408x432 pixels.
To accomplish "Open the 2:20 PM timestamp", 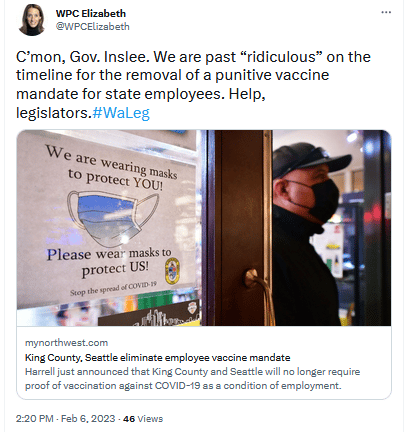I will [x=35, y=419].
